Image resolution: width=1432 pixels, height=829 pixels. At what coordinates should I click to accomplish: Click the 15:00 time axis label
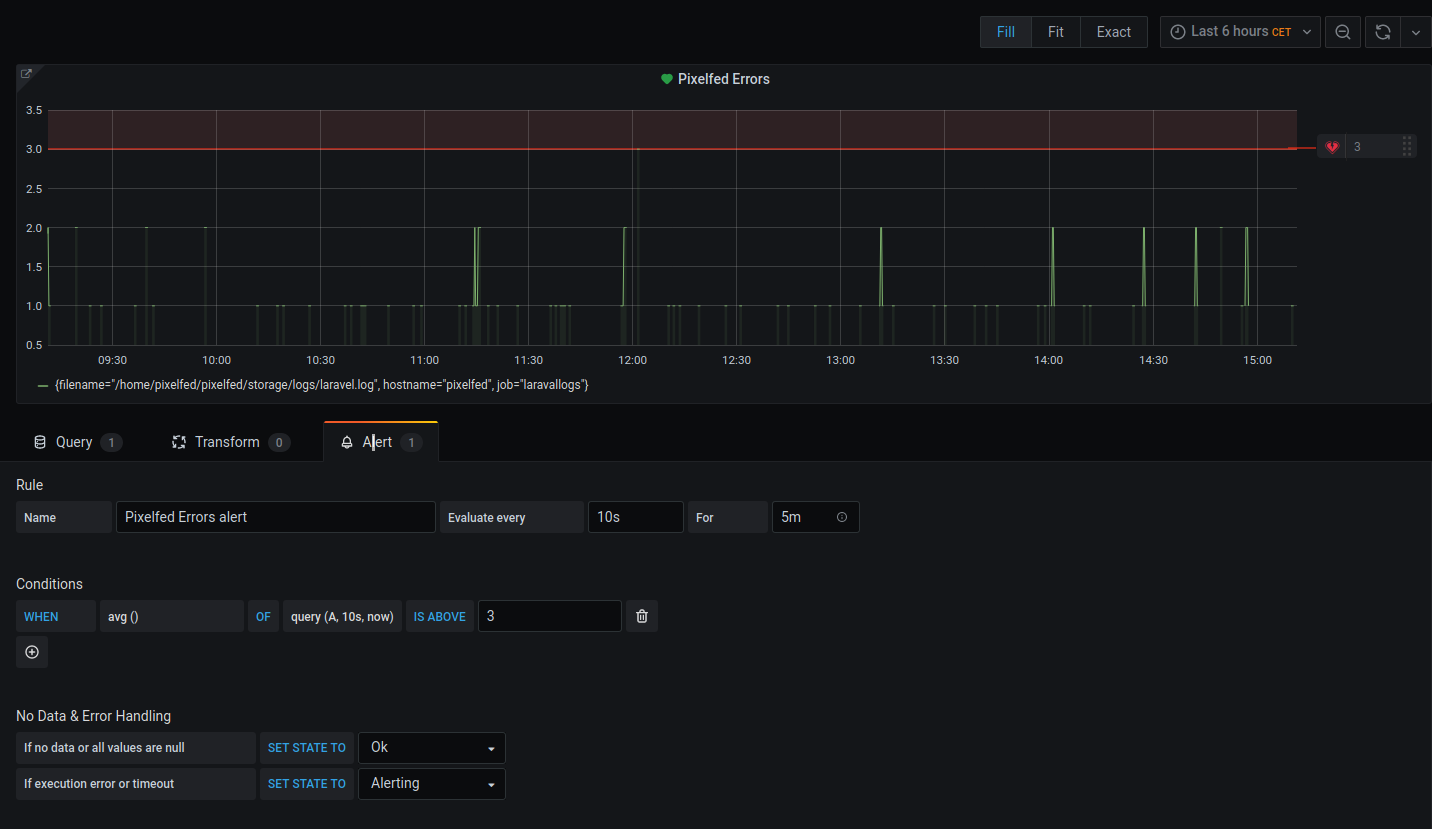tap(1257, 360)
